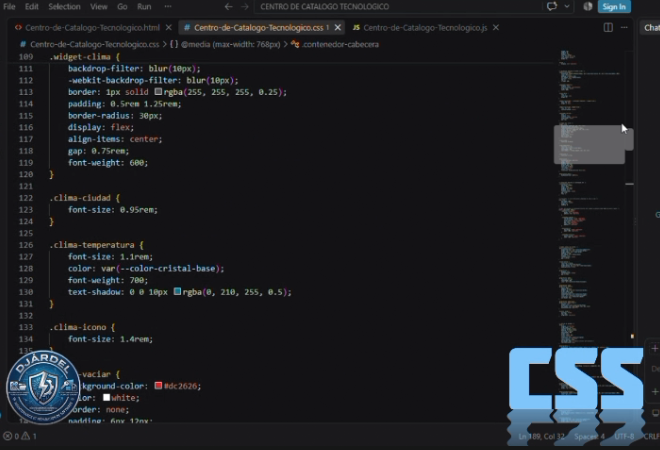This screenshot has width=660, height=450.
Task: Click the font-weight: 600 line
Action: [x=108, y=163]
